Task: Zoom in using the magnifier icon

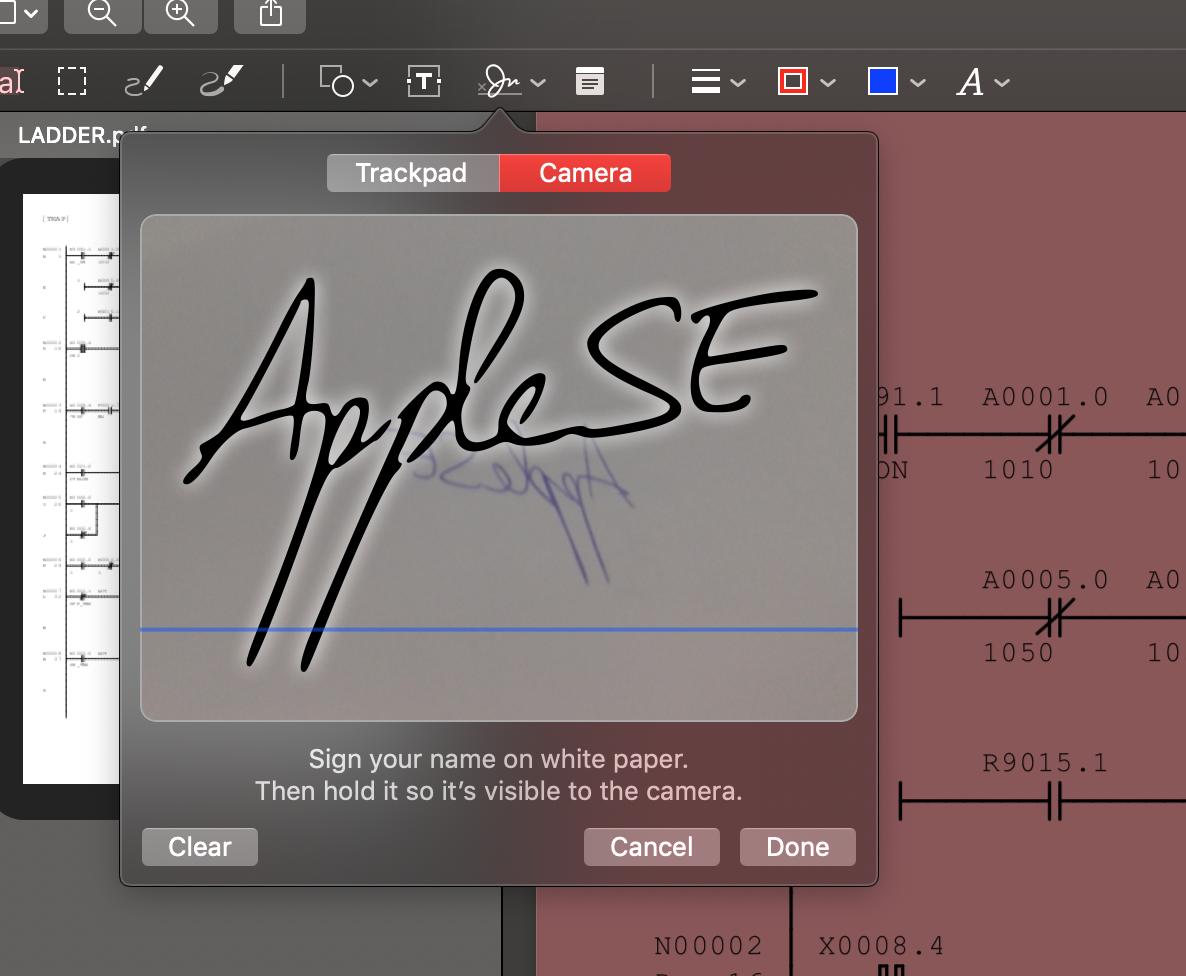Action: pyautogui.click(x=181, y=14)
